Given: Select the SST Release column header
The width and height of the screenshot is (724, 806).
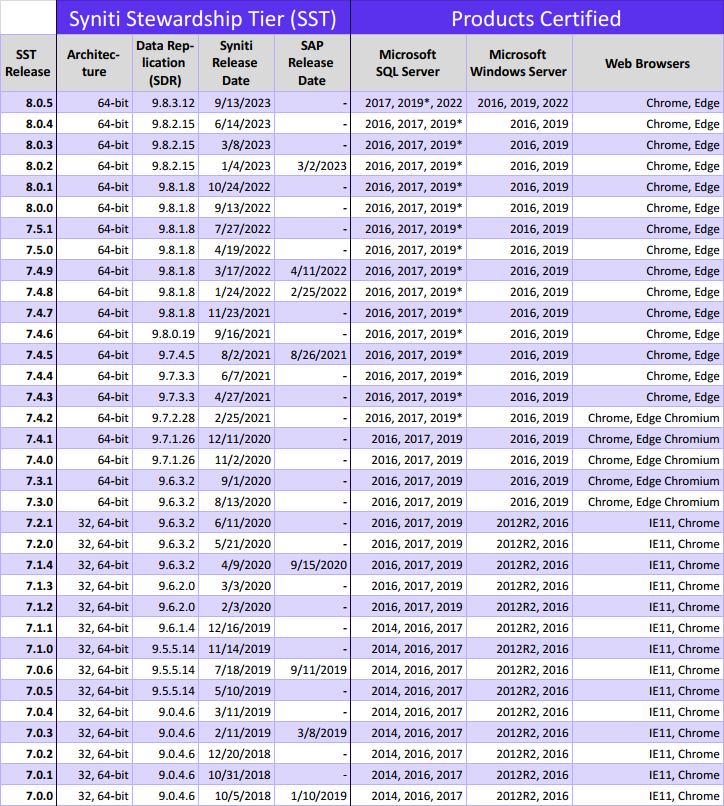Looking at the screenshot, I should (28, 63).
